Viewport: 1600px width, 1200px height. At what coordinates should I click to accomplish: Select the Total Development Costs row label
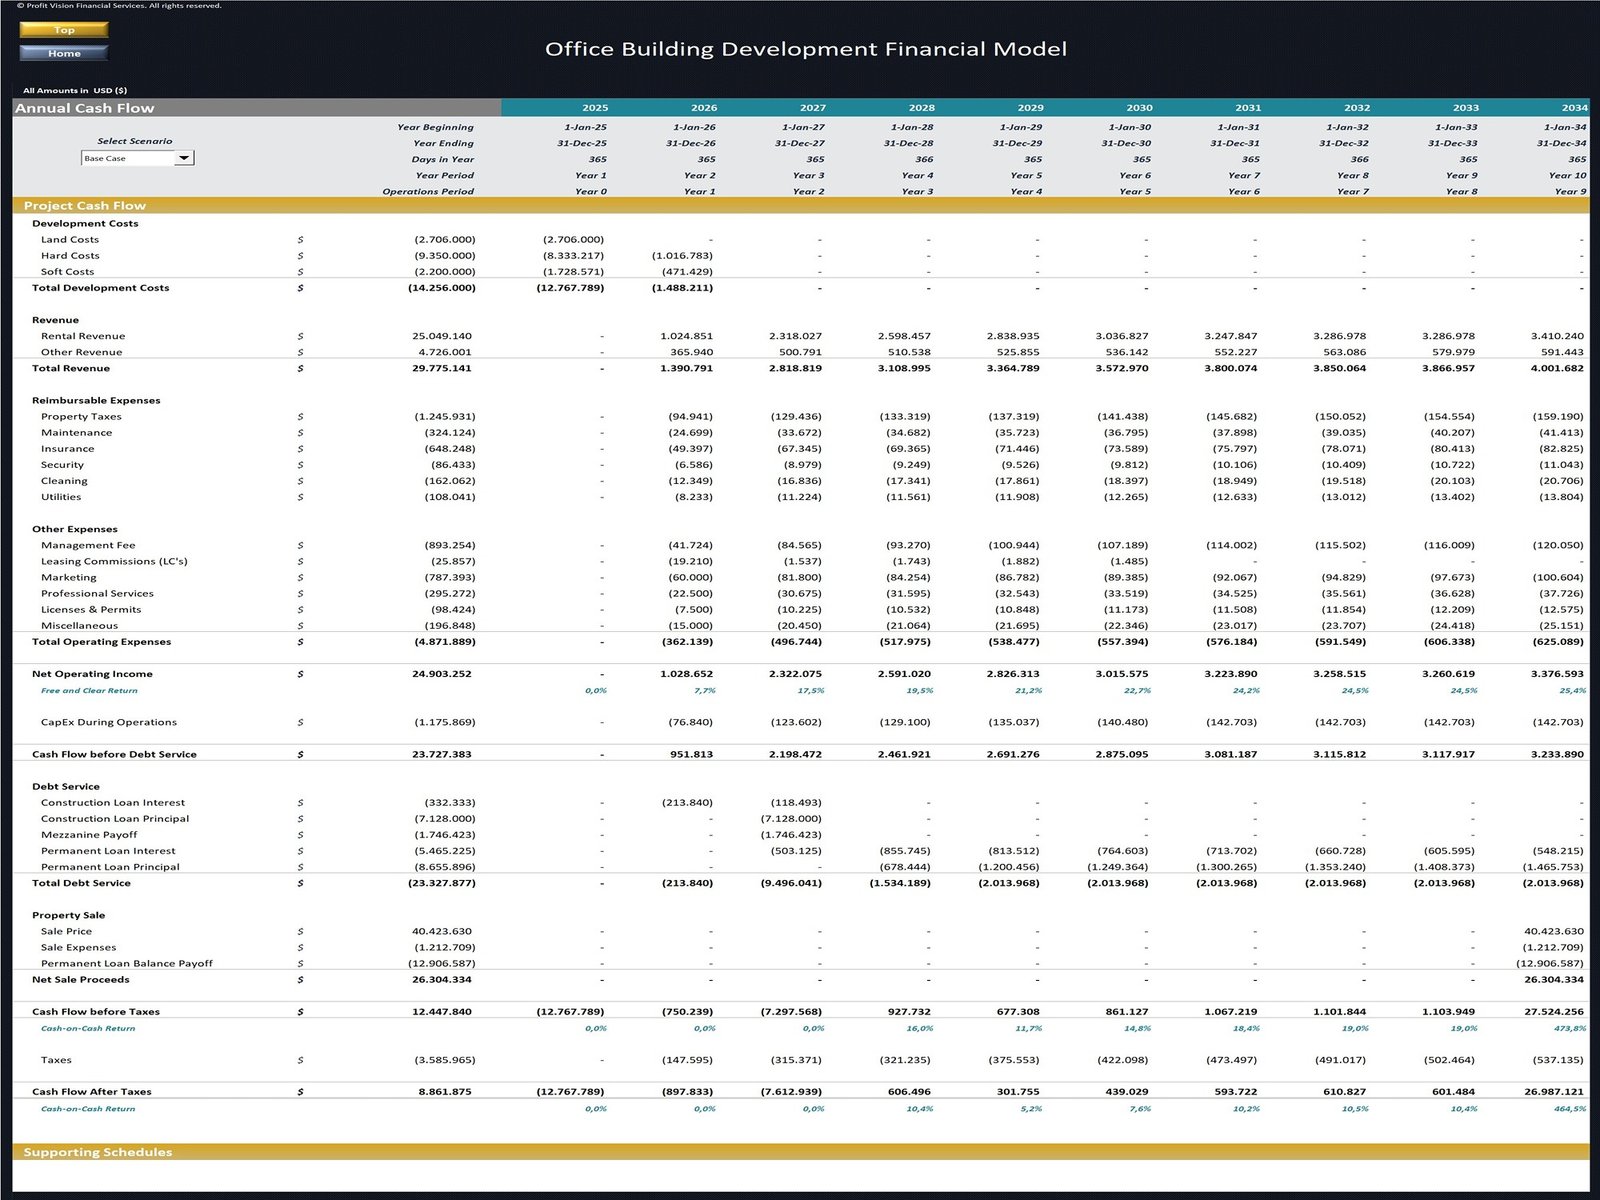[x=100, y=288]
